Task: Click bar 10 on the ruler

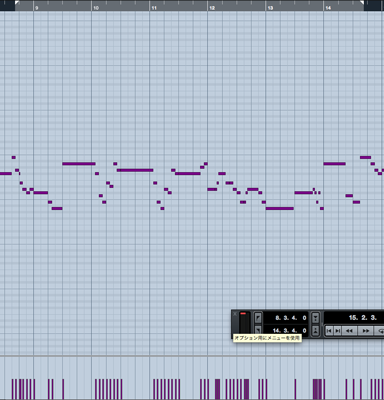Action: point(96,8)
